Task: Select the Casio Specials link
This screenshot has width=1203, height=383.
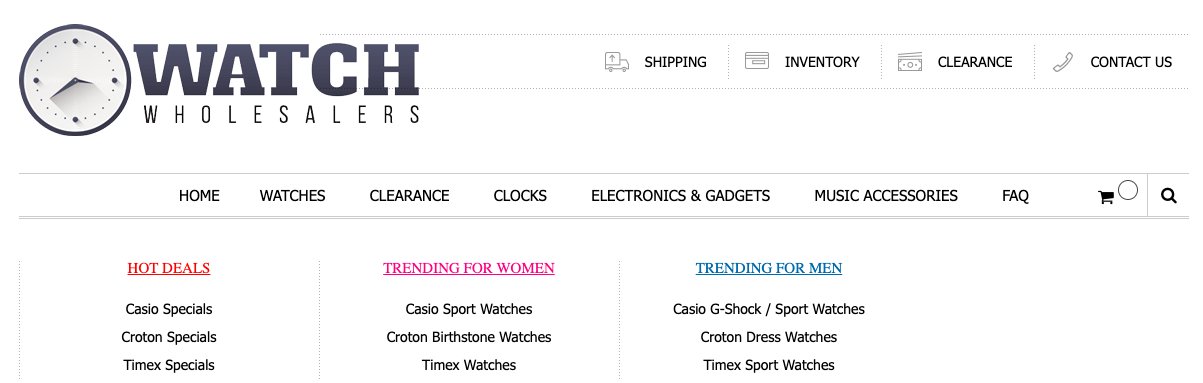Action: pos(169,309)
